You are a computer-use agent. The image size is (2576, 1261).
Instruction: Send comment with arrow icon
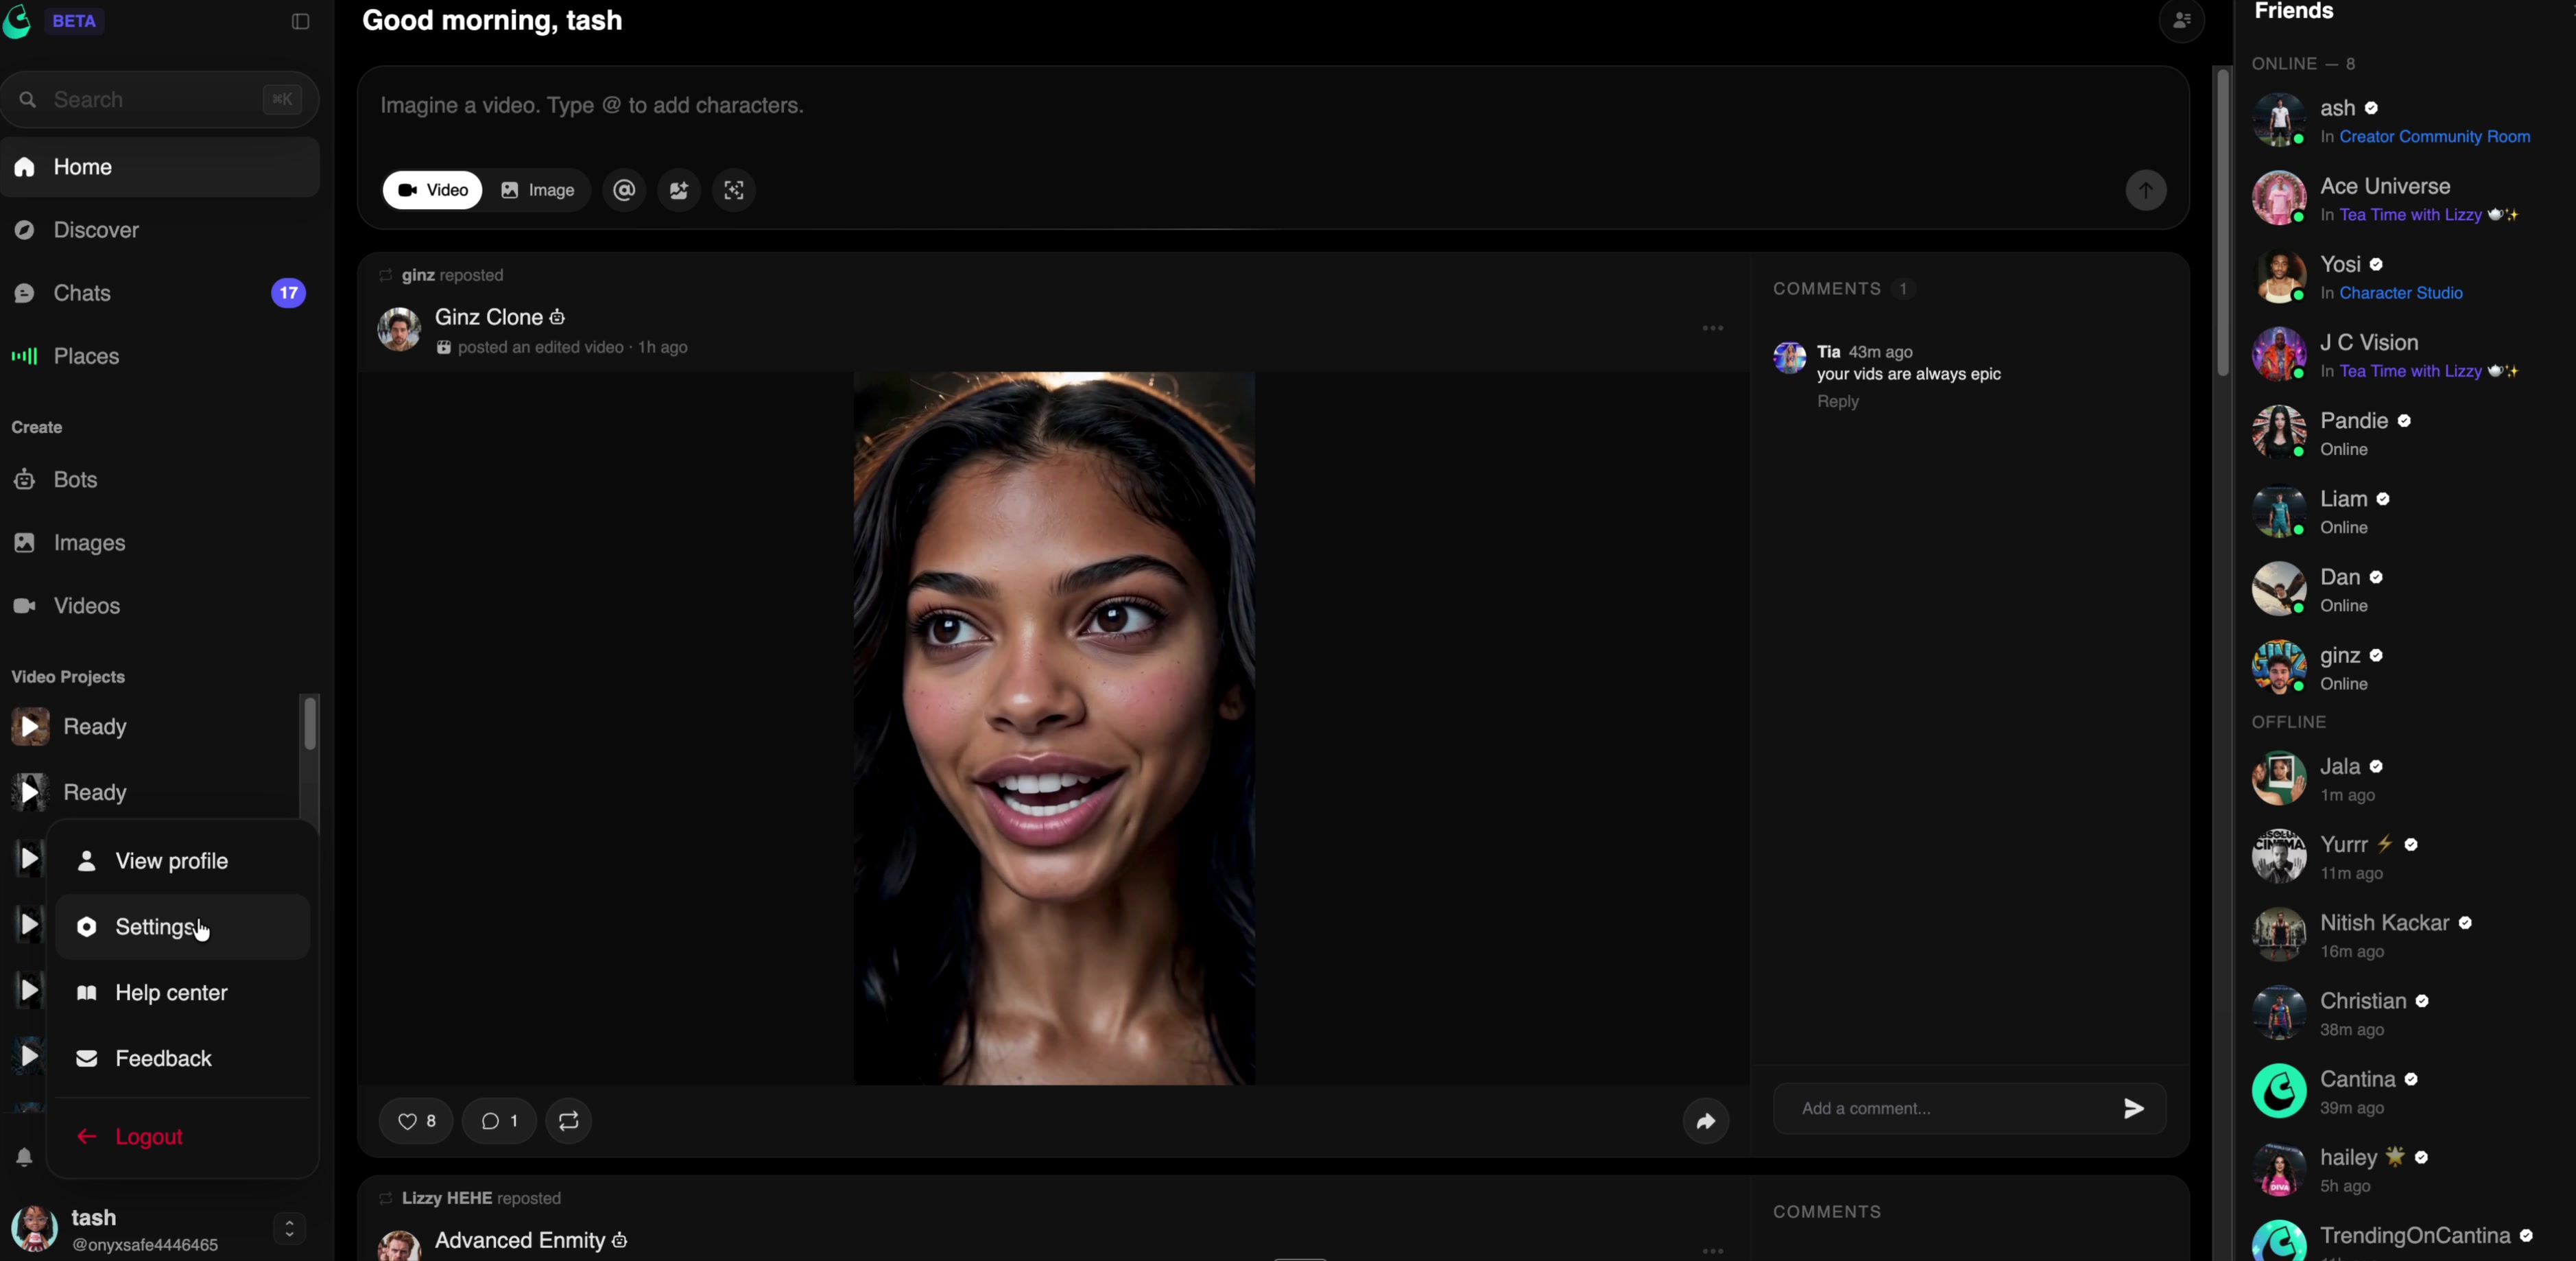(x=2133, y=1108)
